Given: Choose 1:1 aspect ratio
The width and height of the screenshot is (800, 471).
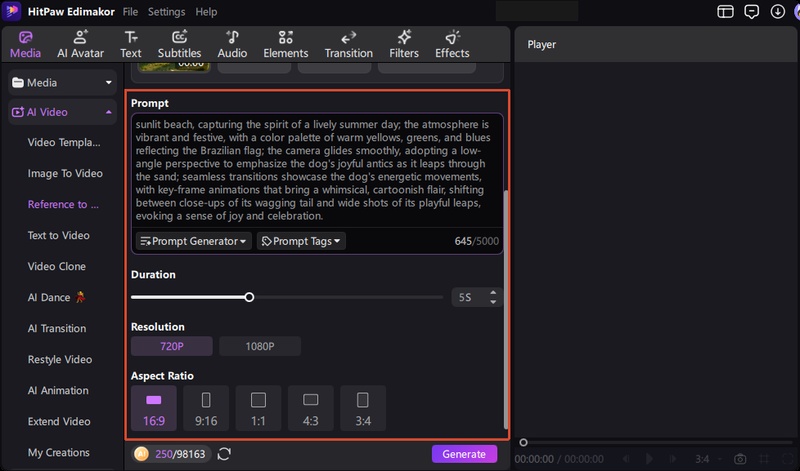Looking at the screenshot, I should [x=258, y=408].
